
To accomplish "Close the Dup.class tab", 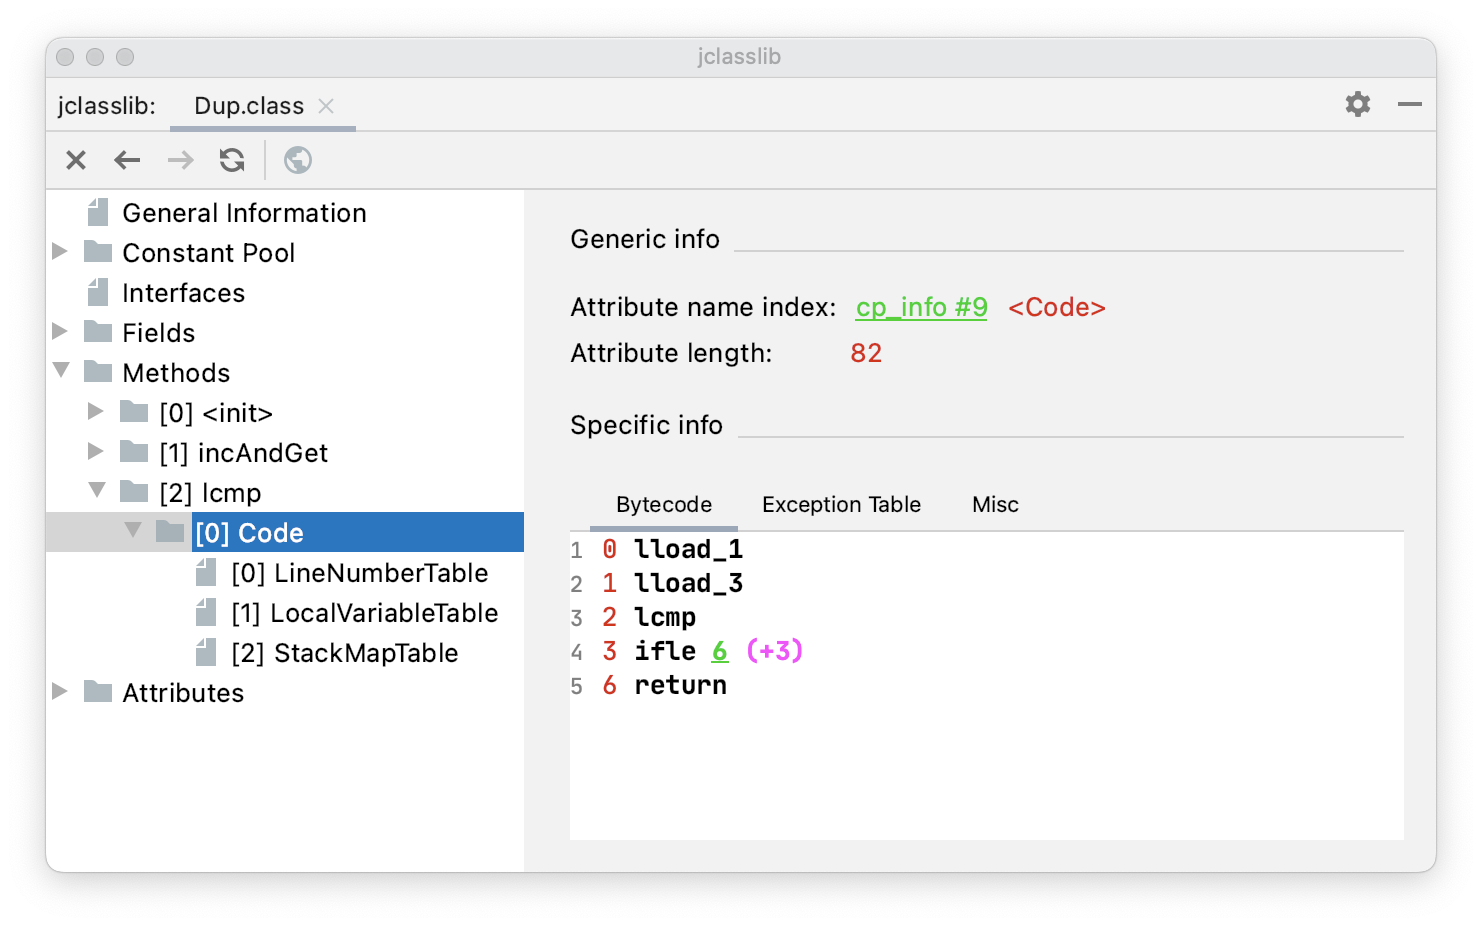I will pyautogui.click(x=326, y=106).
